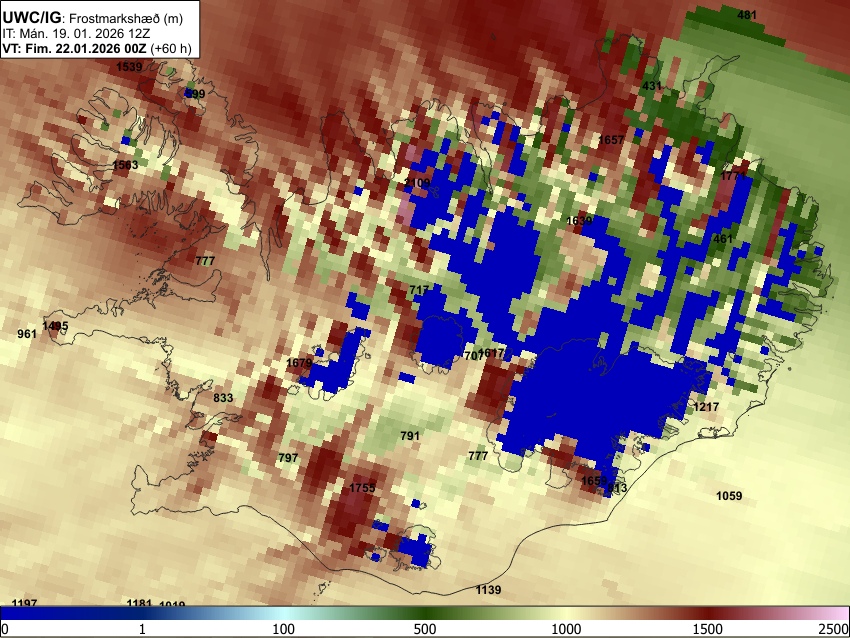The width and height of the screenshot is (850, 638).
Task: Click the valid time 'Fim. 22.01.2026 00Z'
Action: 85,48
